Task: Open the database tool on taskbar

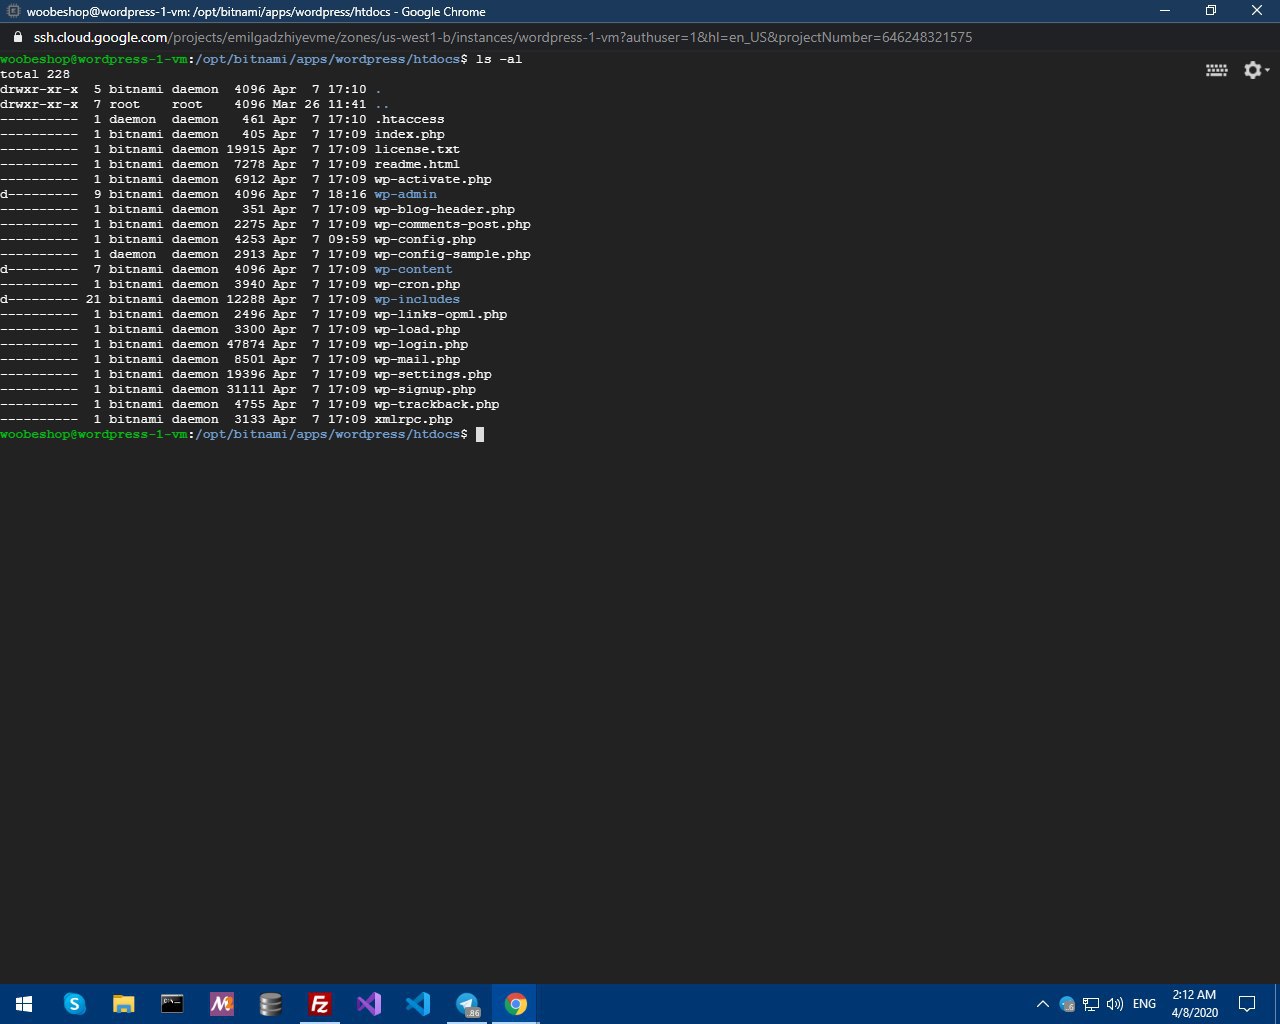Action: coord(270,1004)
